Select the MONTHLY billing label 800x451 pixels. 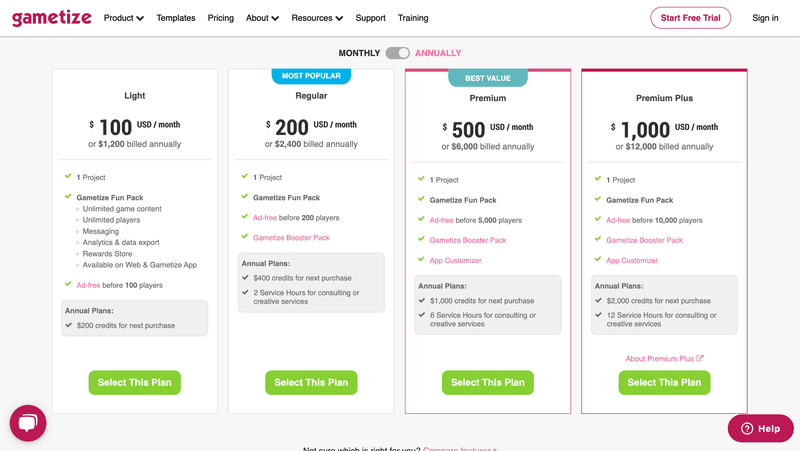359,53
